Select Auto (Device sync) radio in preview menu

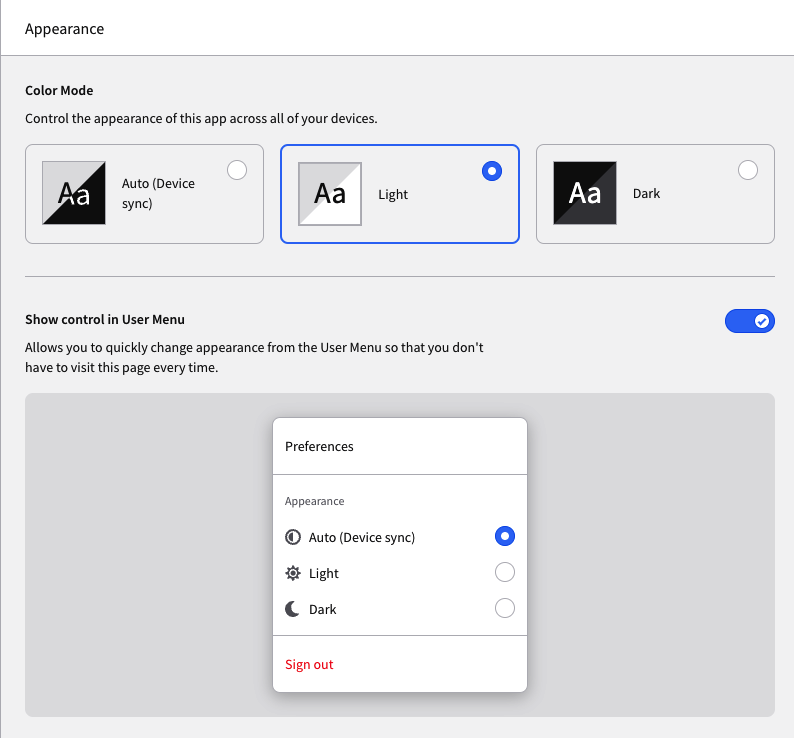505,536
